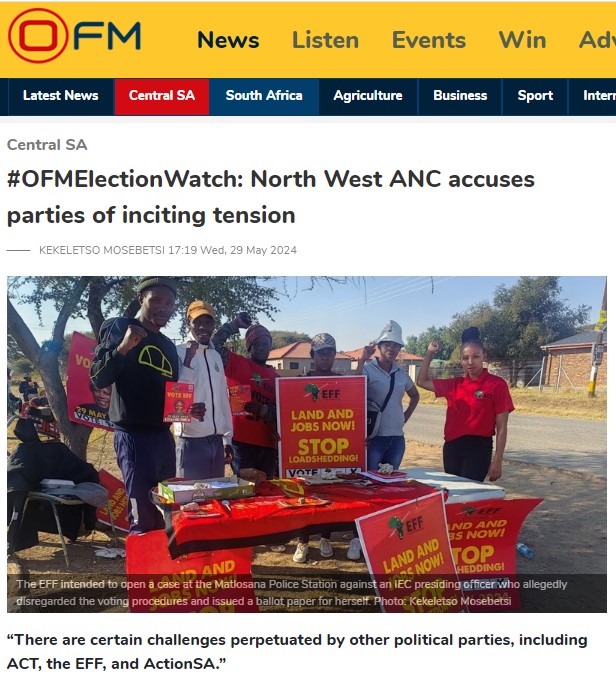Click the #OFMElectionWatch article headline
The height and width of the screenshot is (680, 616).
click(x=271, y=197)
